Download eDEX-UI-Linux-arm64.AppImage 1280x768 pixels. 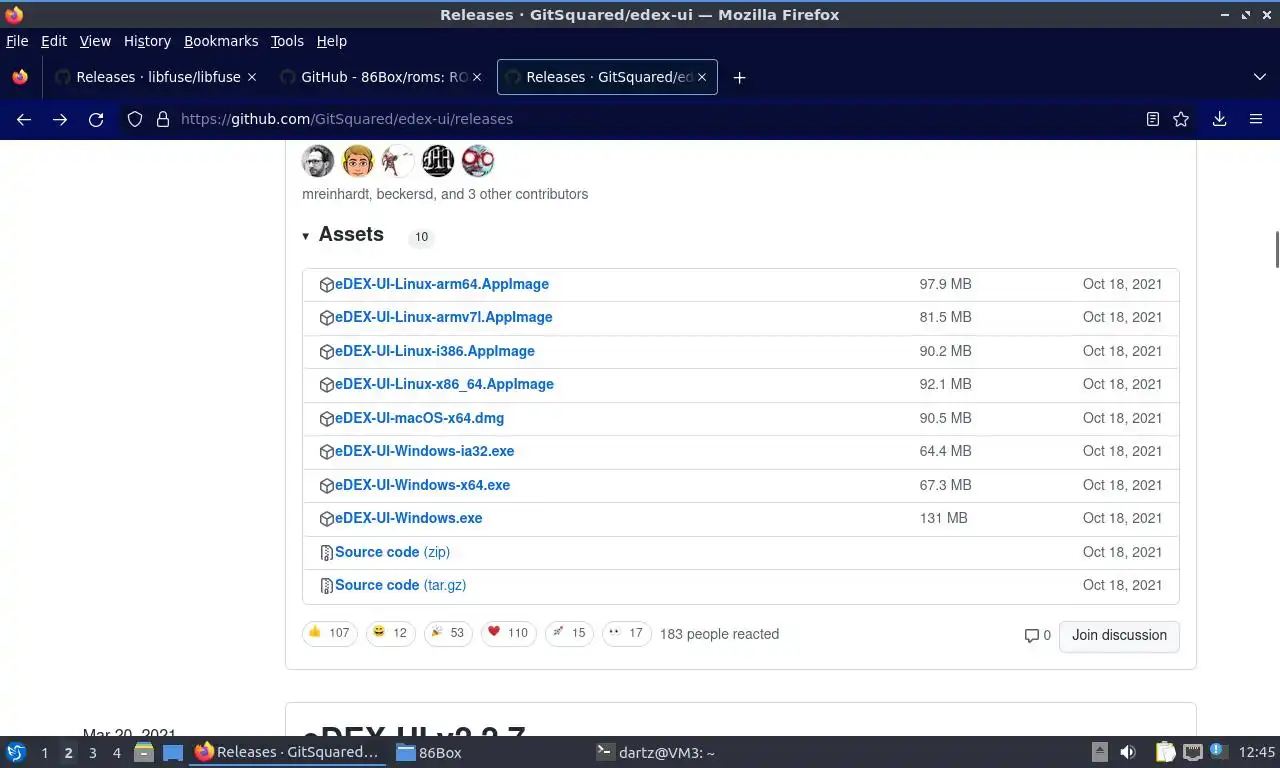(441, 284)
